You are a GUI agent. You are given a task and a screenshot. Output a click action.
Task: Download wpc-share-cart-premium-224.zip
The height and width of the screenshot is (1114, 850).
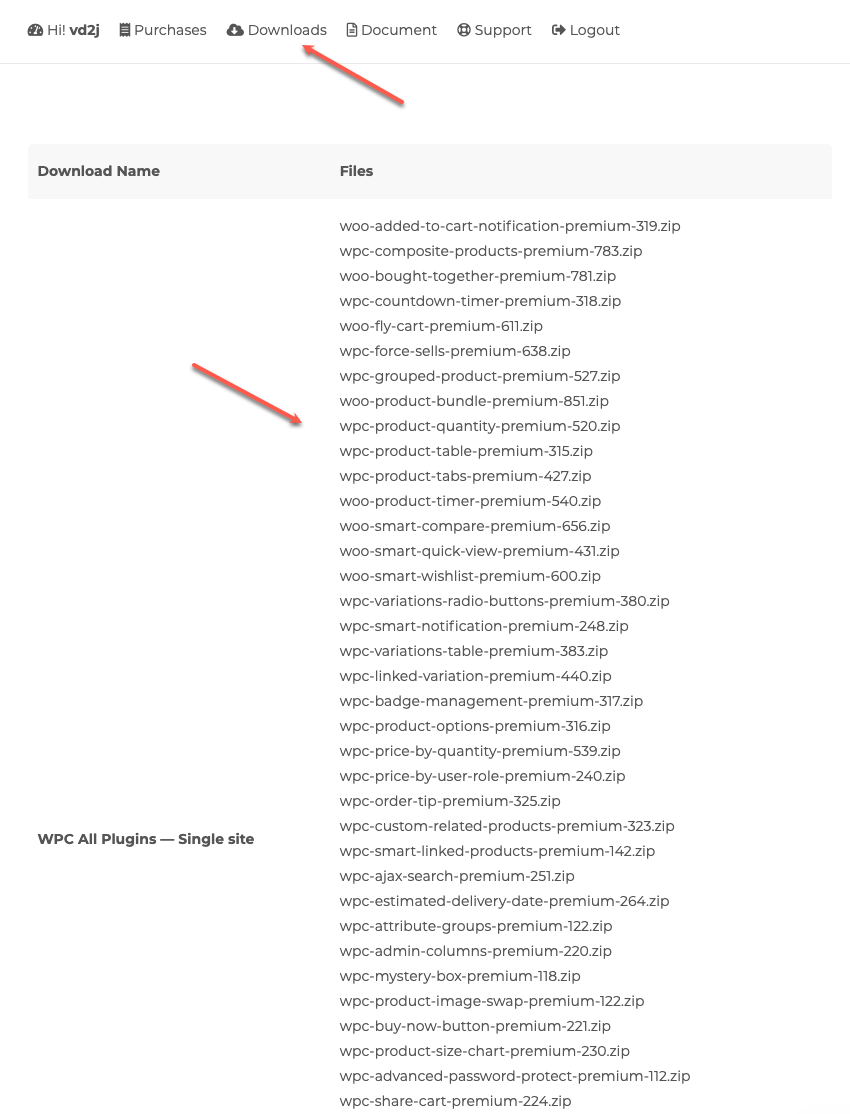pos(455,1101)
